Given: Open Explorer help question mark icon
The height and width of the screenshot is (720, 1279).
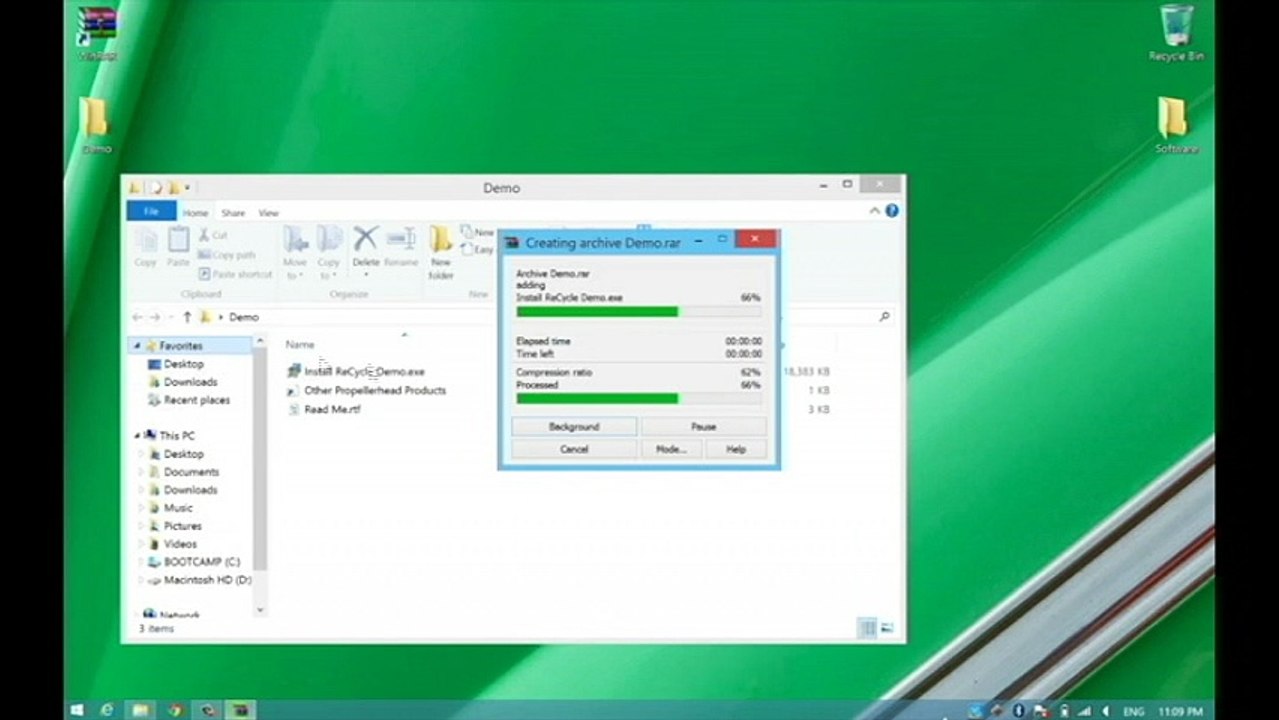Looking at the screenshot, I should tap(891, 211).
